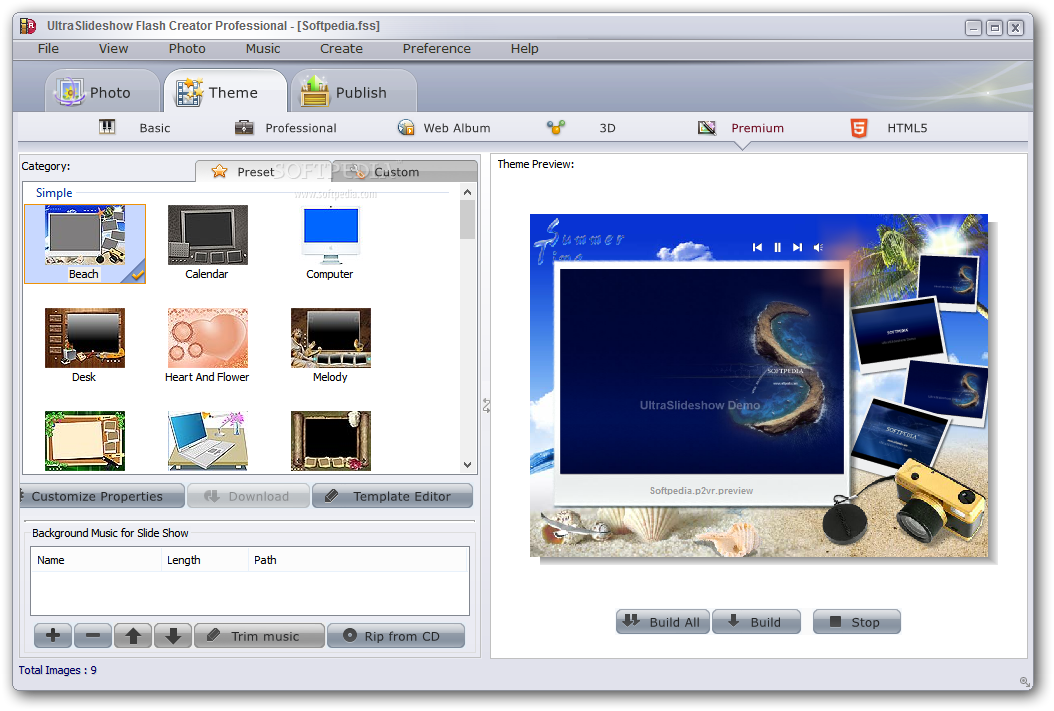
Task: Select the HTML5 theme type
Action: coord(907,128)
